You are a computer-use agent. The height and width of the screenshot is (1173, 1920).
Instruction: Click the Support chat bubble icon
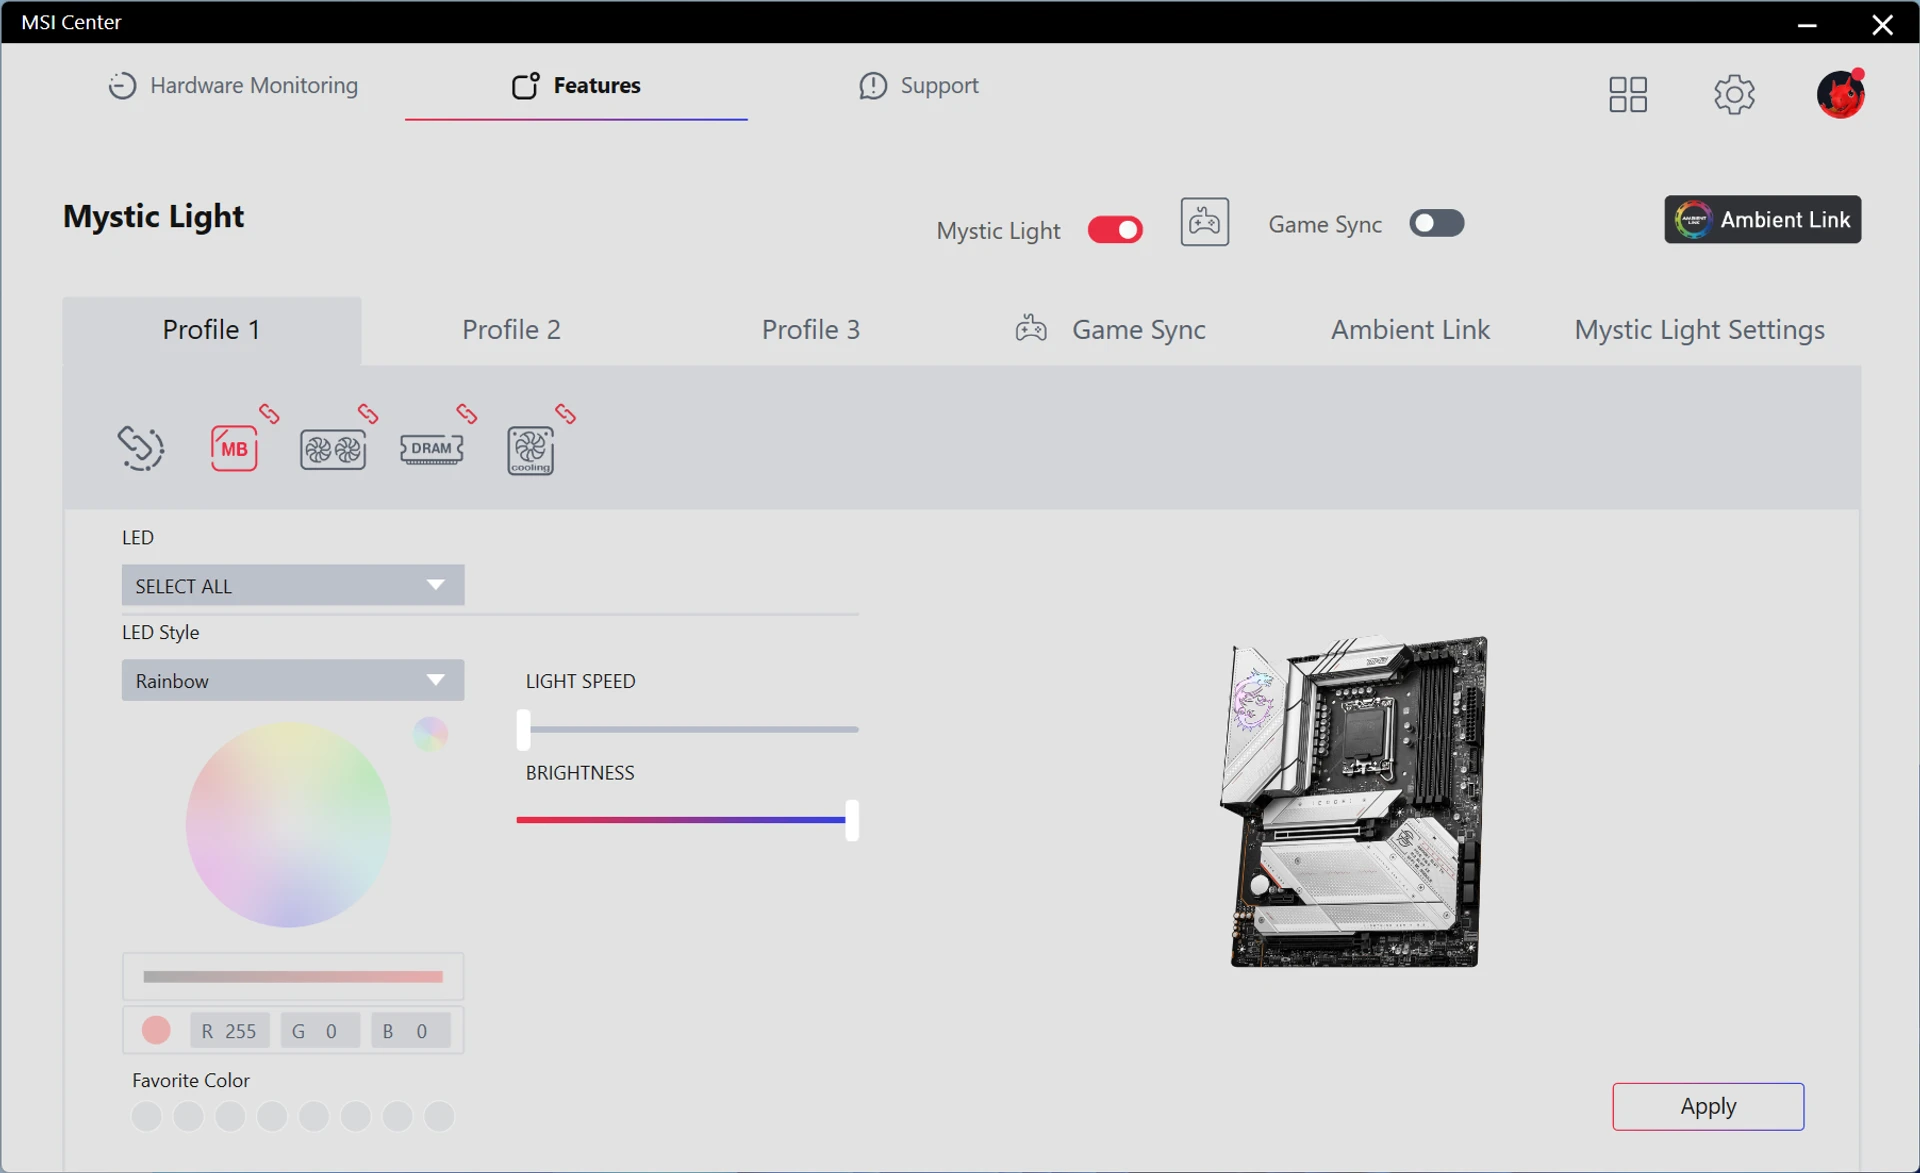872,86
